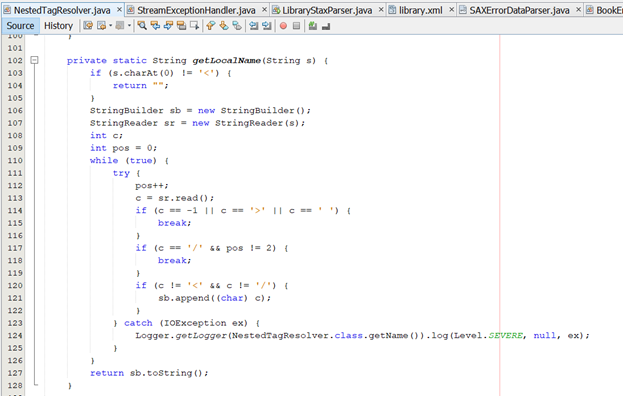Image resolution: width=623 pixels, height=396 pixels.
Task: Click the 'while (true)' statement
Action: coord(124,160)
